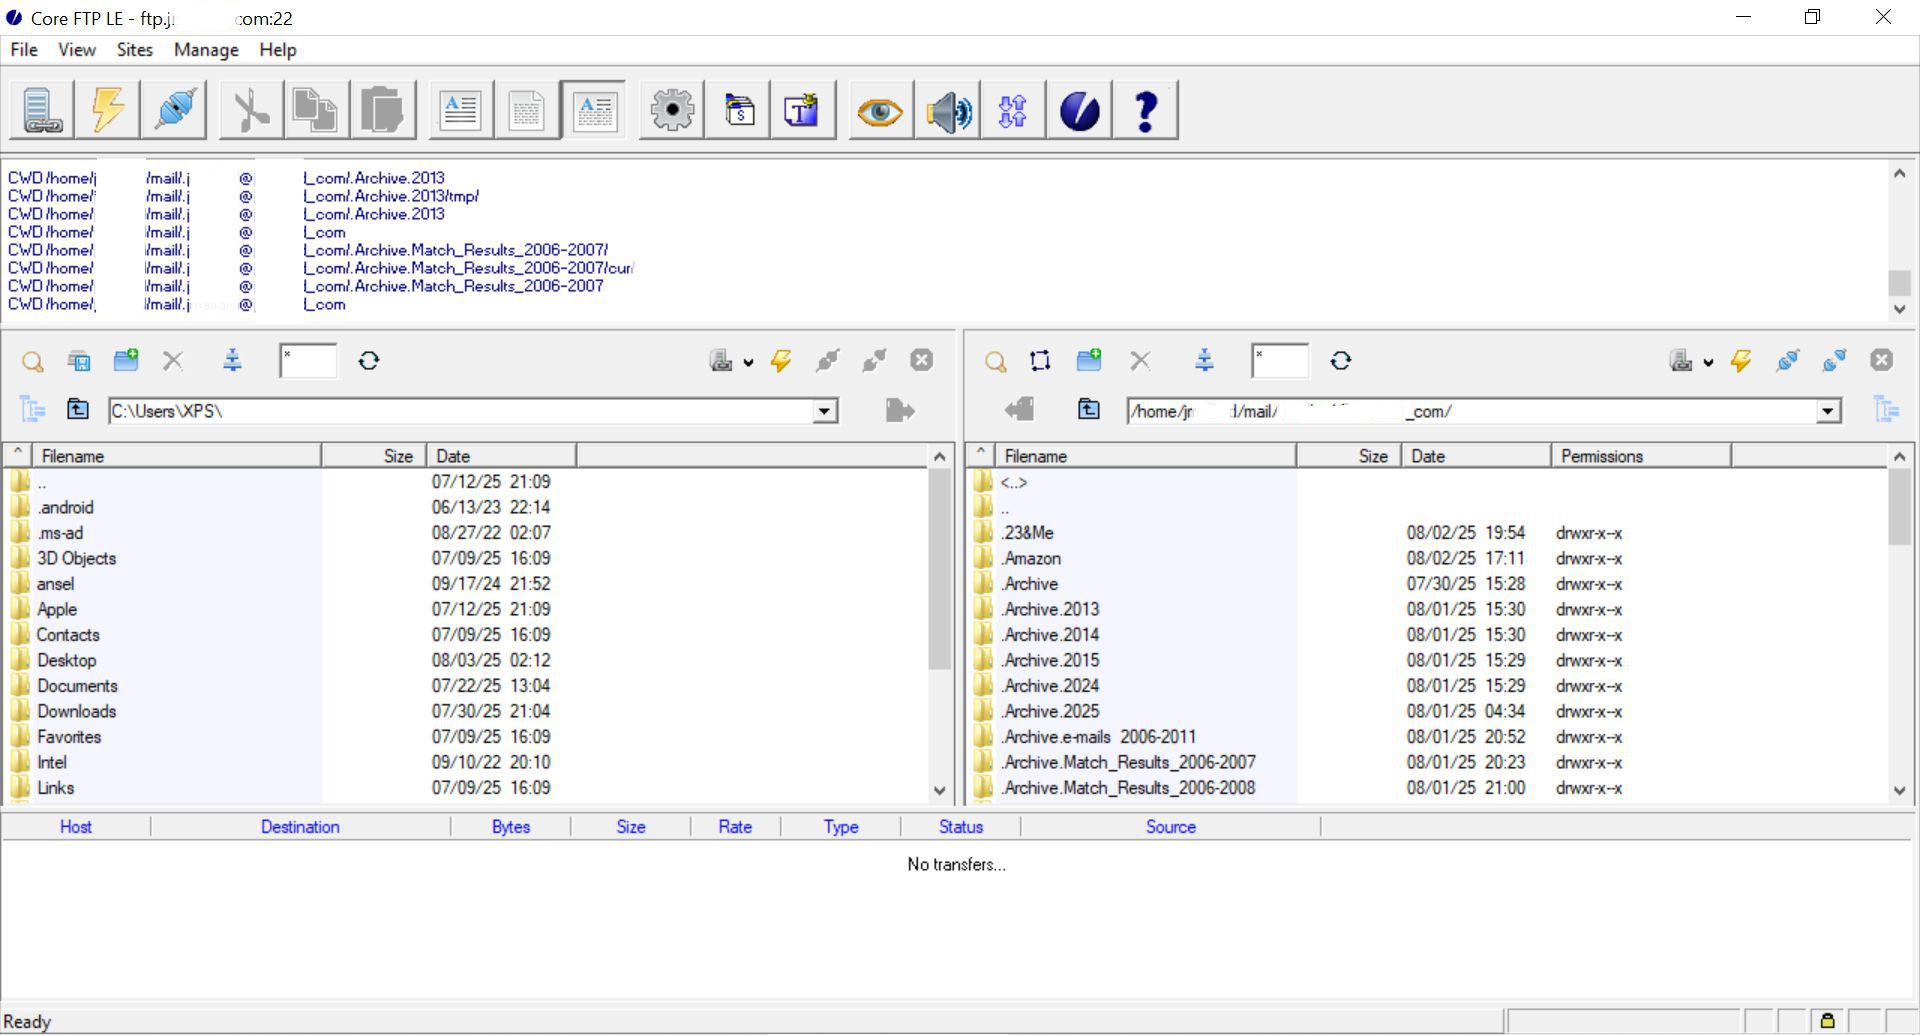
Task: Select the Archive.2024 remote folder
Action: click(1050, 686)
